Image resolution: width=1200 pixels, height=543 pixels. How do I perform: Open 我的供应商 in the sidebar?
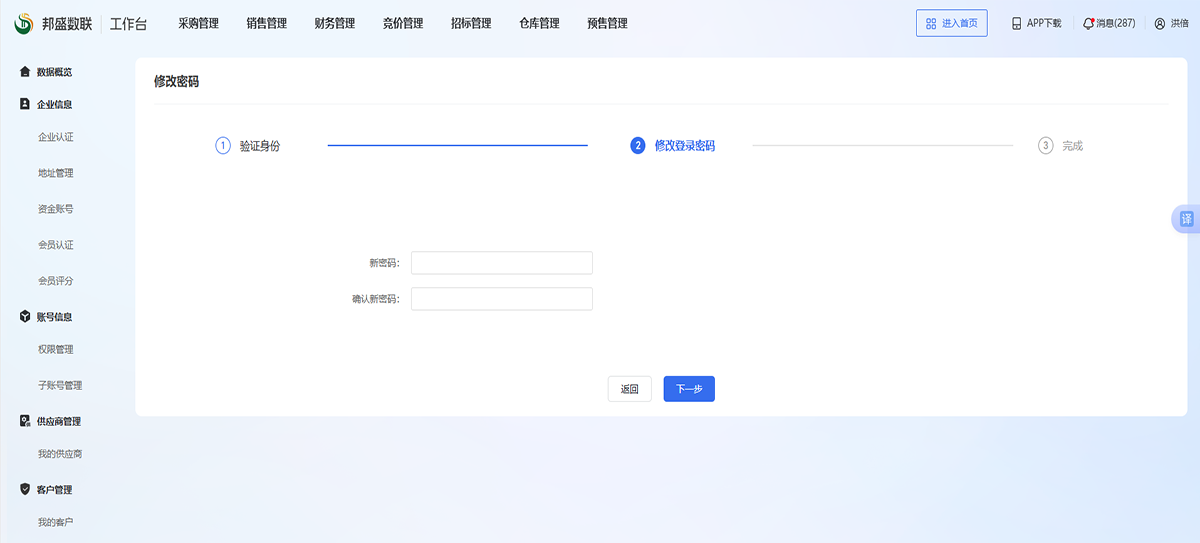point(60,454)
